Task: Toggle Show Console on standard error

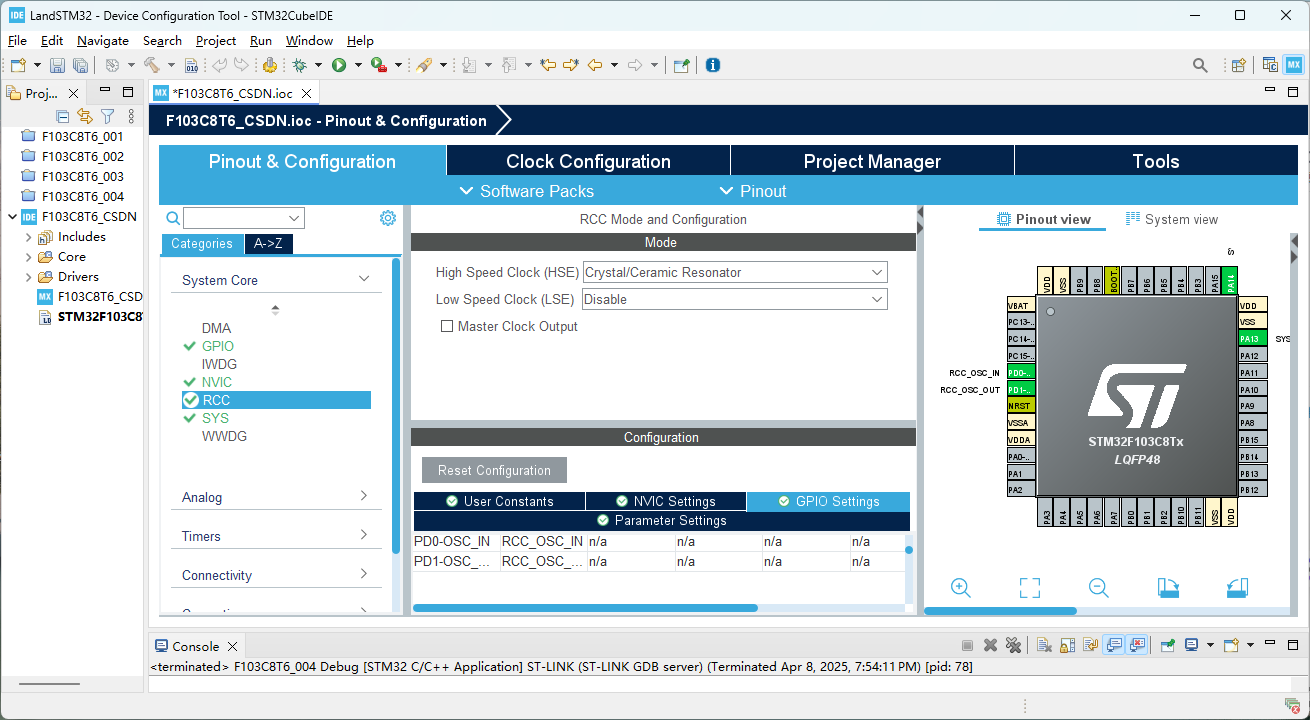Action: (x=1137, y=646)
